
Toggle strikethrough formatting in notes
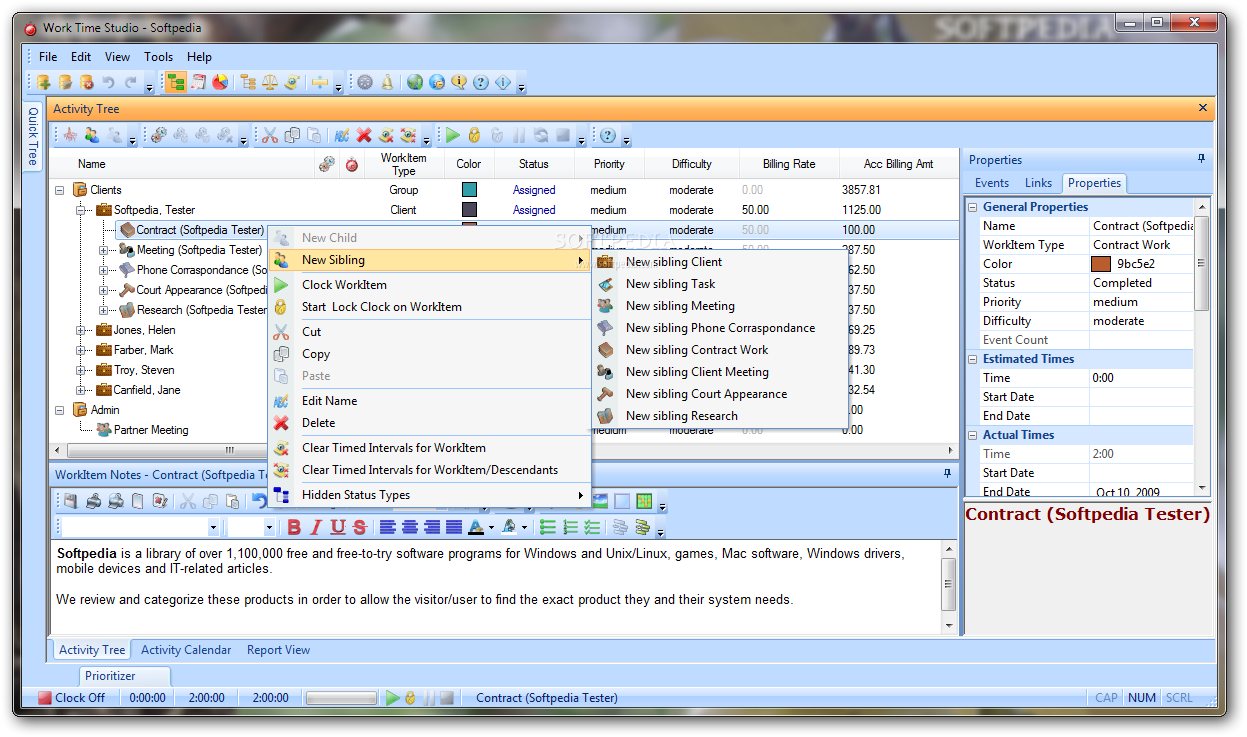360,527
